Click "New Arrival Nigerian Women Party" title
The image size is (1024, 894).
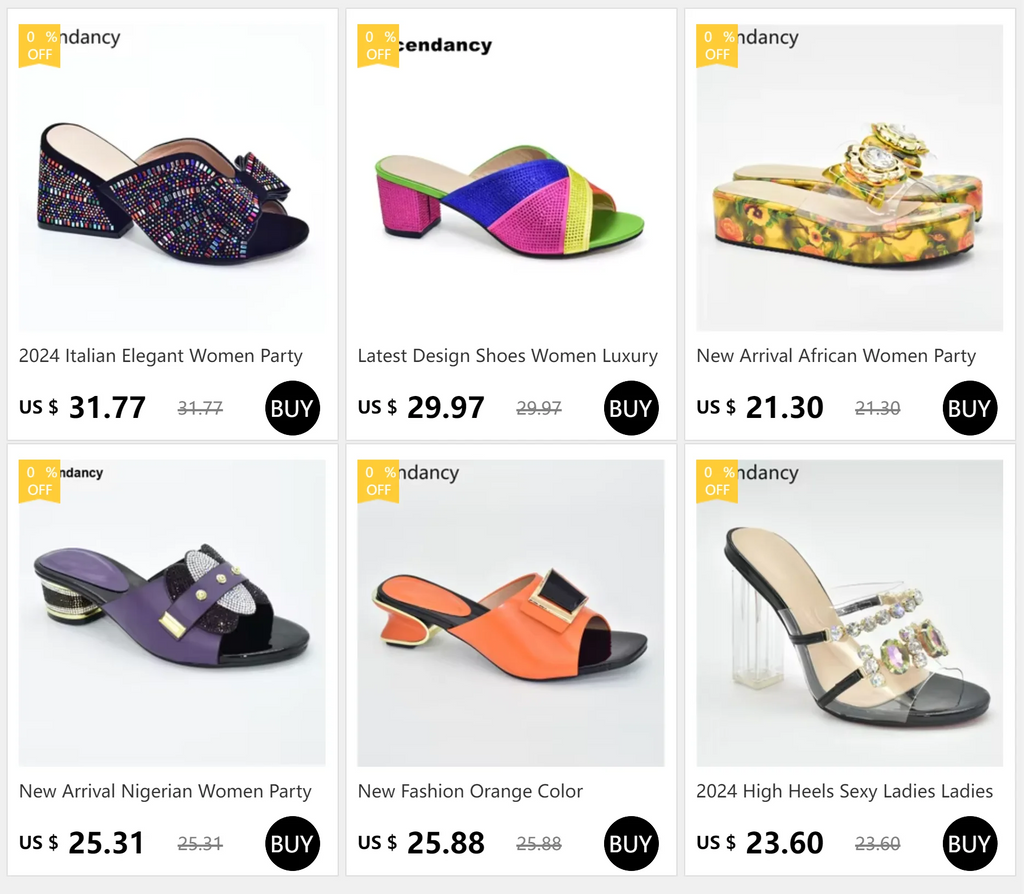(166, 791)
